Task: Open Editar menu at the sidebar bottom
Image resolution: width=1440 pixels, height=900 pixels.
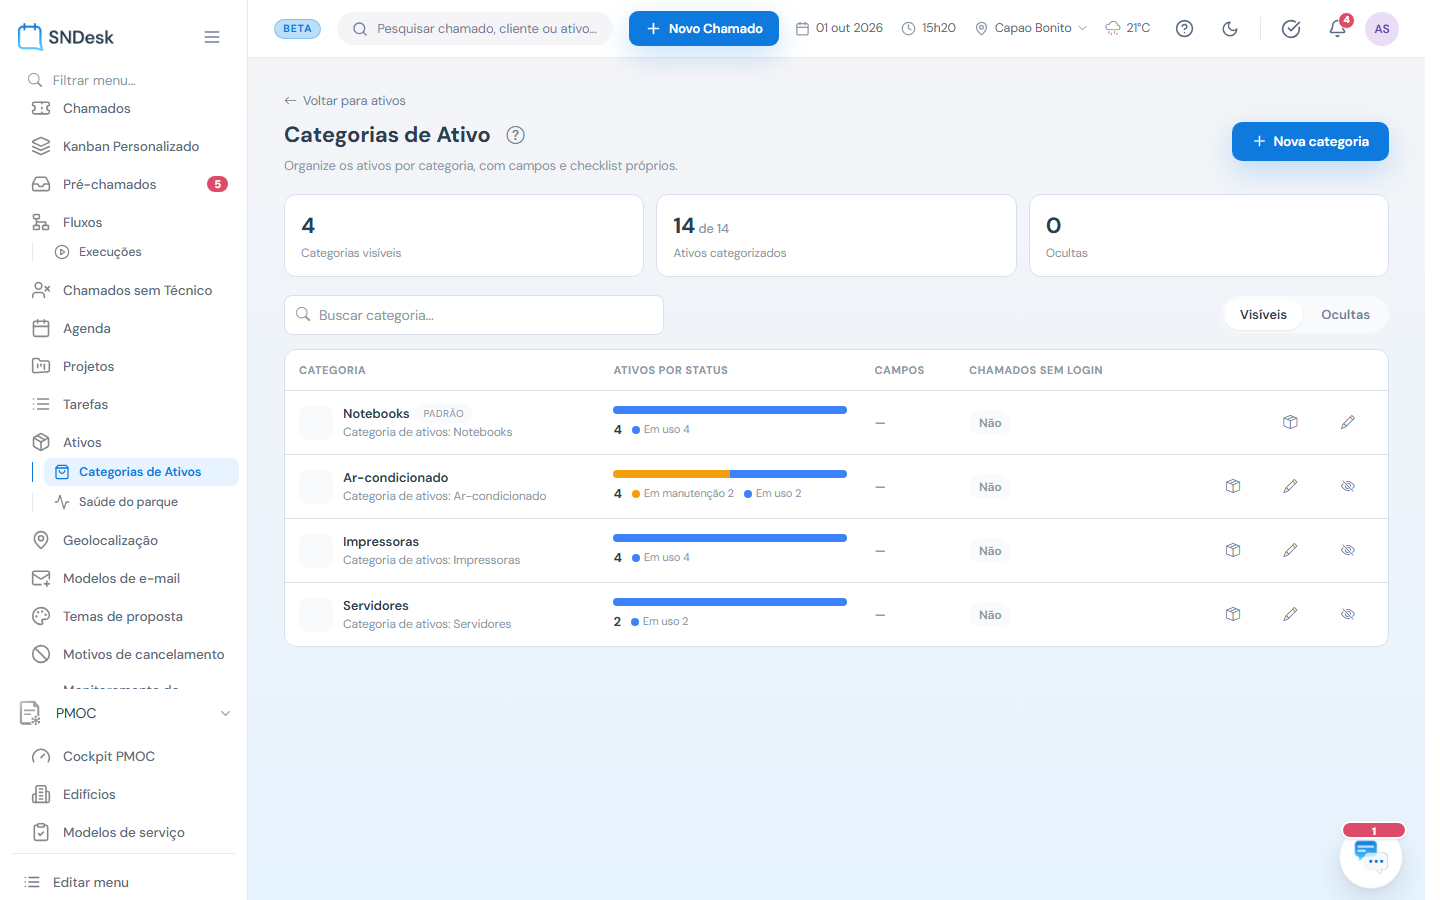Action: (91, 882)
